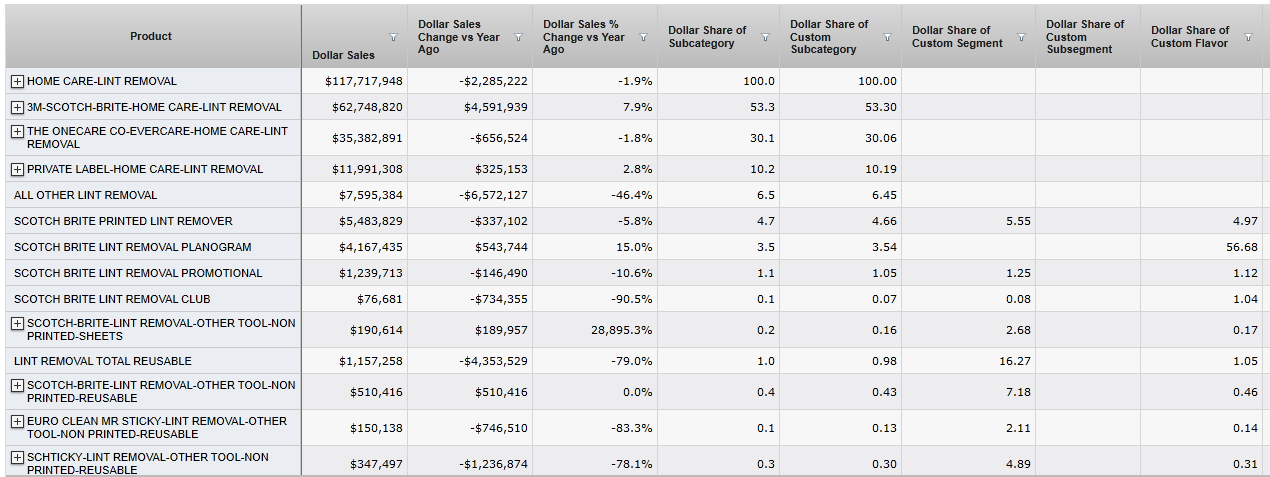Click the Dollar Share of Custom Subsegment header
This screenshot has width=1270, height=477.
tap(1085, 37)
